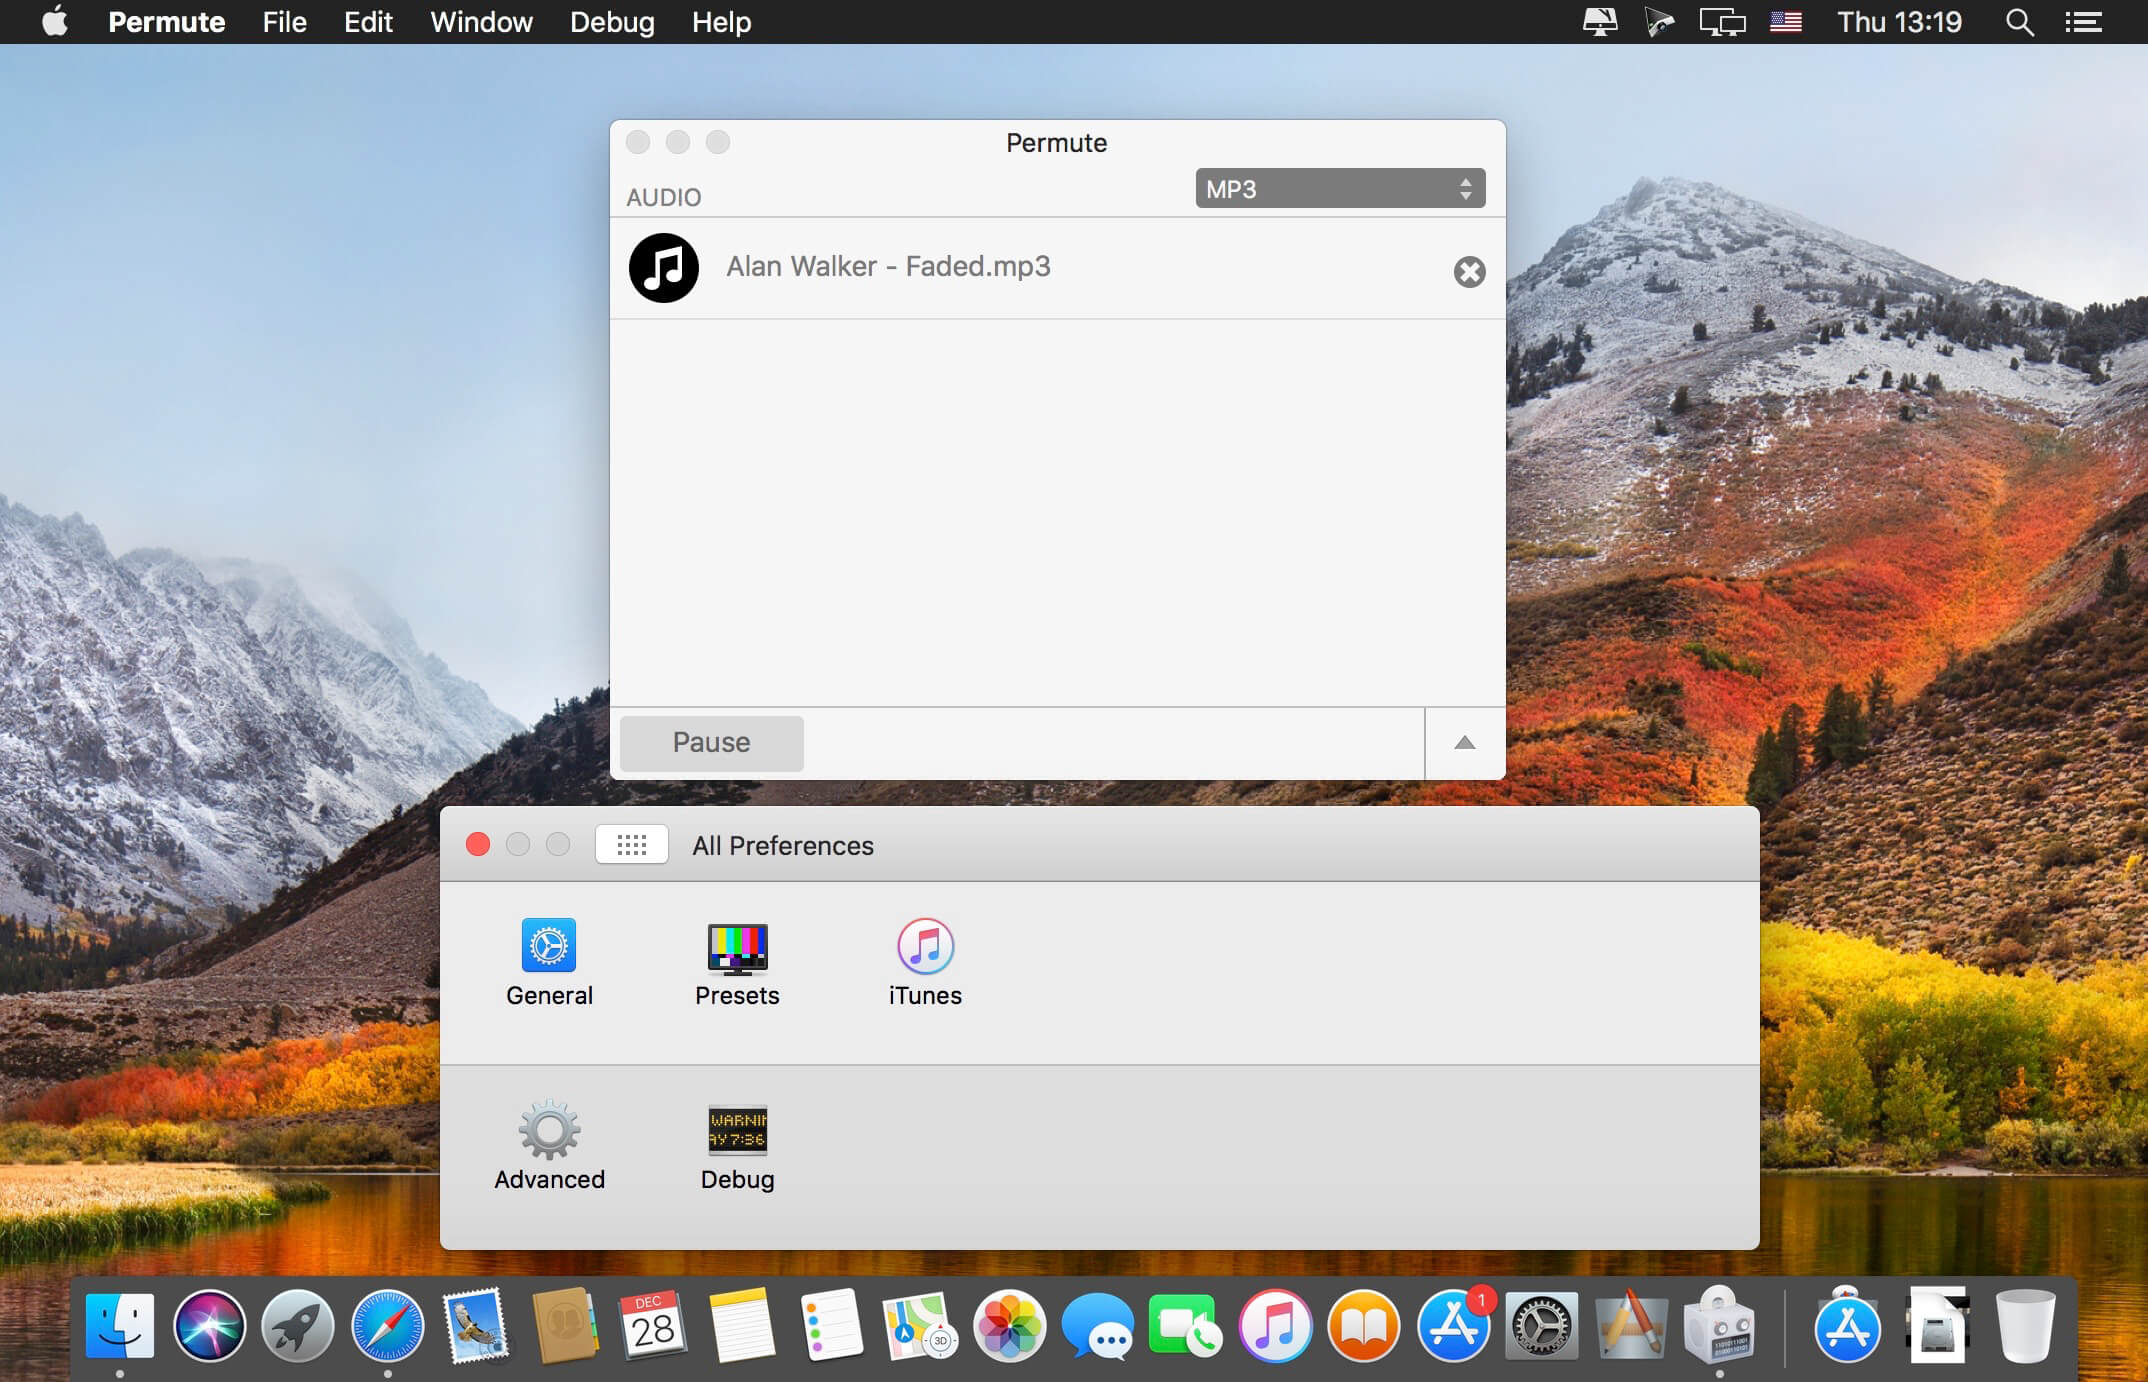Open Photos from the Dock
Screen dimensions: 2148x1382
coord(1009,1326)
